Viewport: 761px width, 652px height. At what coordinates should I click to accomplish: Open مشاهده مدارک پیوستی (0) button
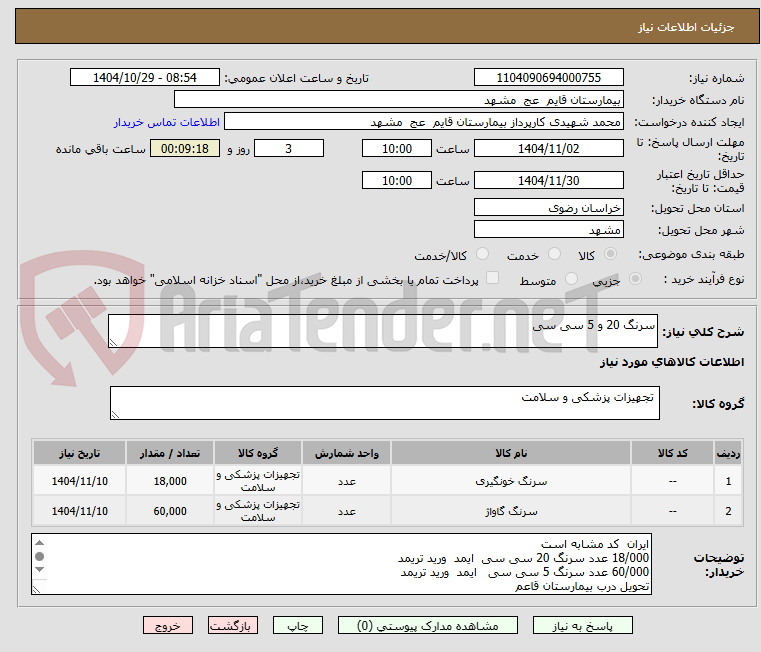click(428, 625)
